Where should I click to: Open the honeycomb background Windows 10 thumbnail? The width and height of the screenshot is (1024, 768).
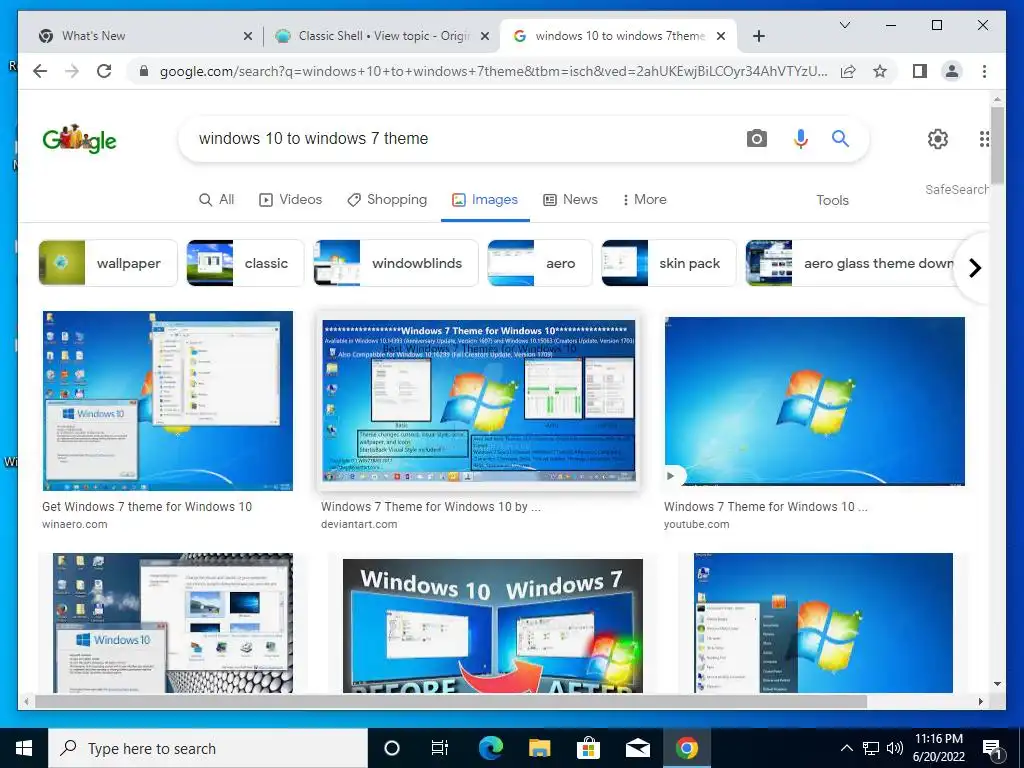(173, 623)
